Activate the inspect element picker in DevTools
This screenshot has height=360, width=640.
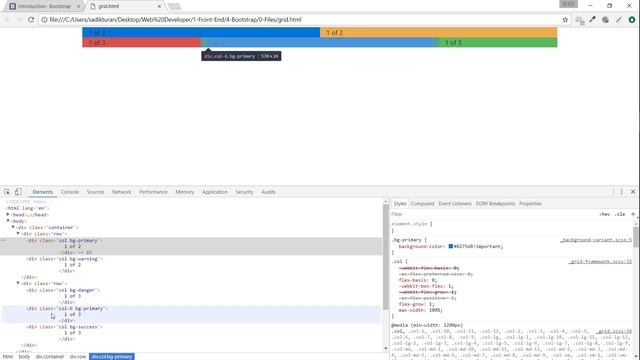tap(7, 192)
